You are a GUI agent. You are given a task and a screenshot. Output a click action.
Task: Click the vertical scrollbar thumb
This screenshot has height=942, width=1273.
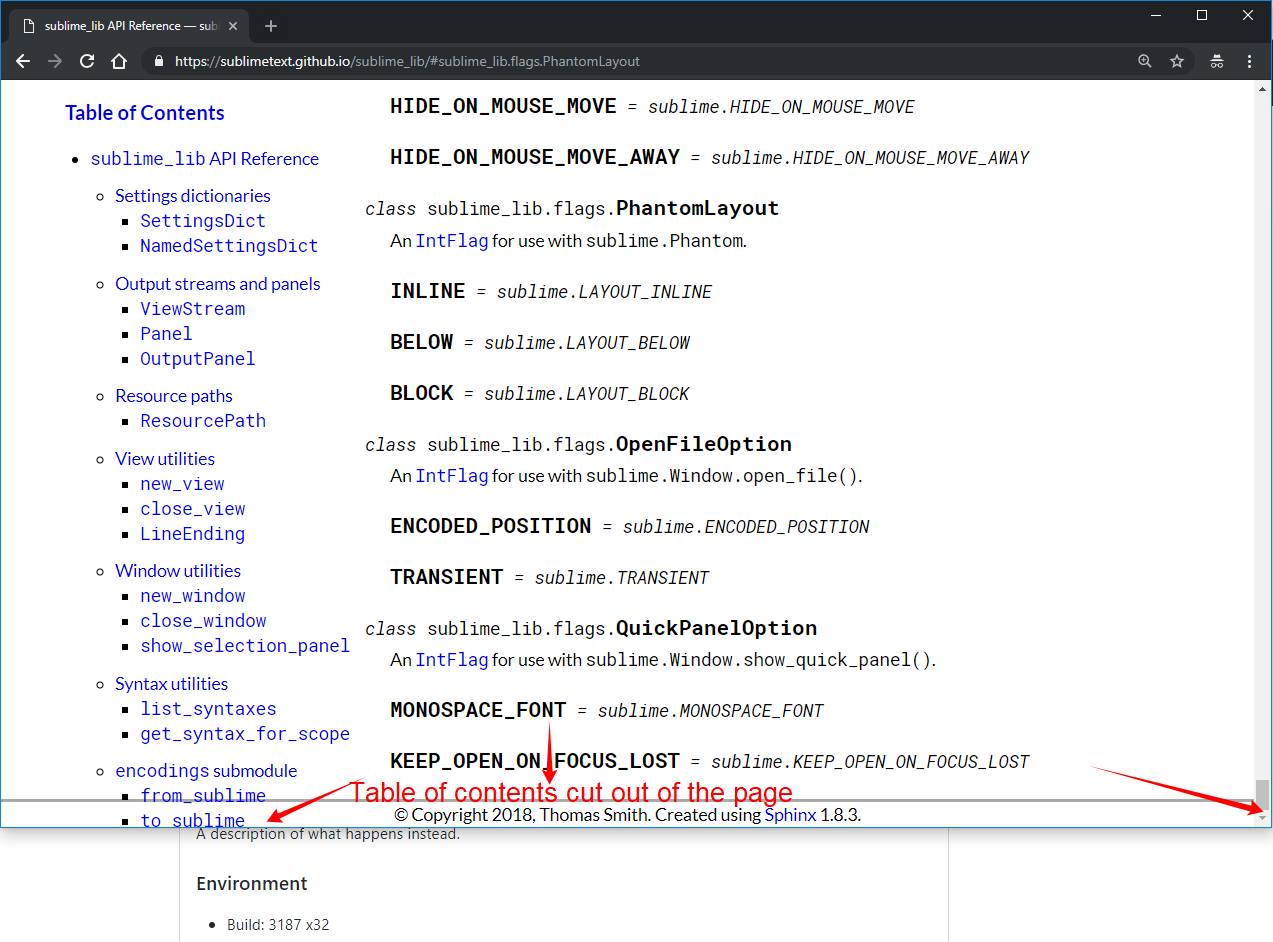[x=1263, y=793]
